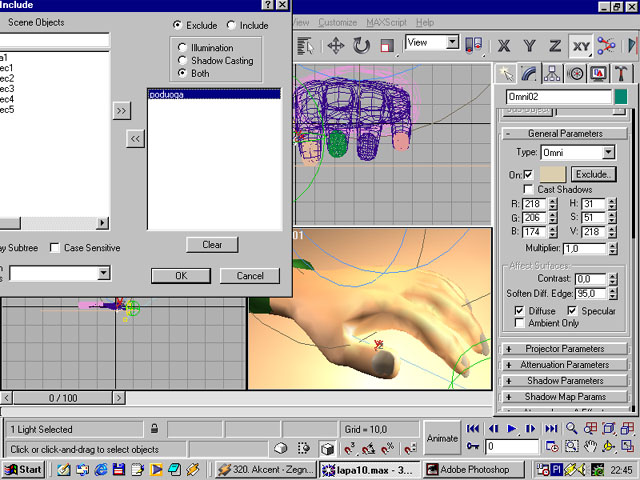This screenshot has width=640, height=480.
Task: Expand the Projector Parameters rollout
Action: [x=565, y=349]
